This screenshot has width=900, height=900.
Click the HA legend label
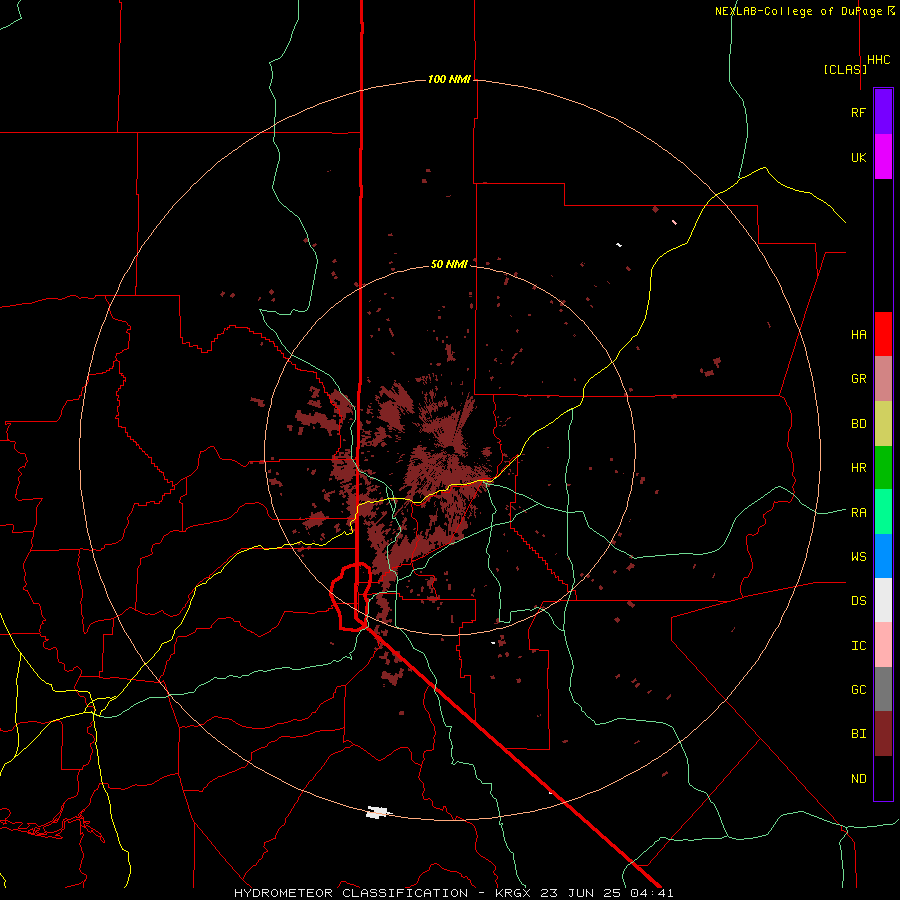click(858, 335)
